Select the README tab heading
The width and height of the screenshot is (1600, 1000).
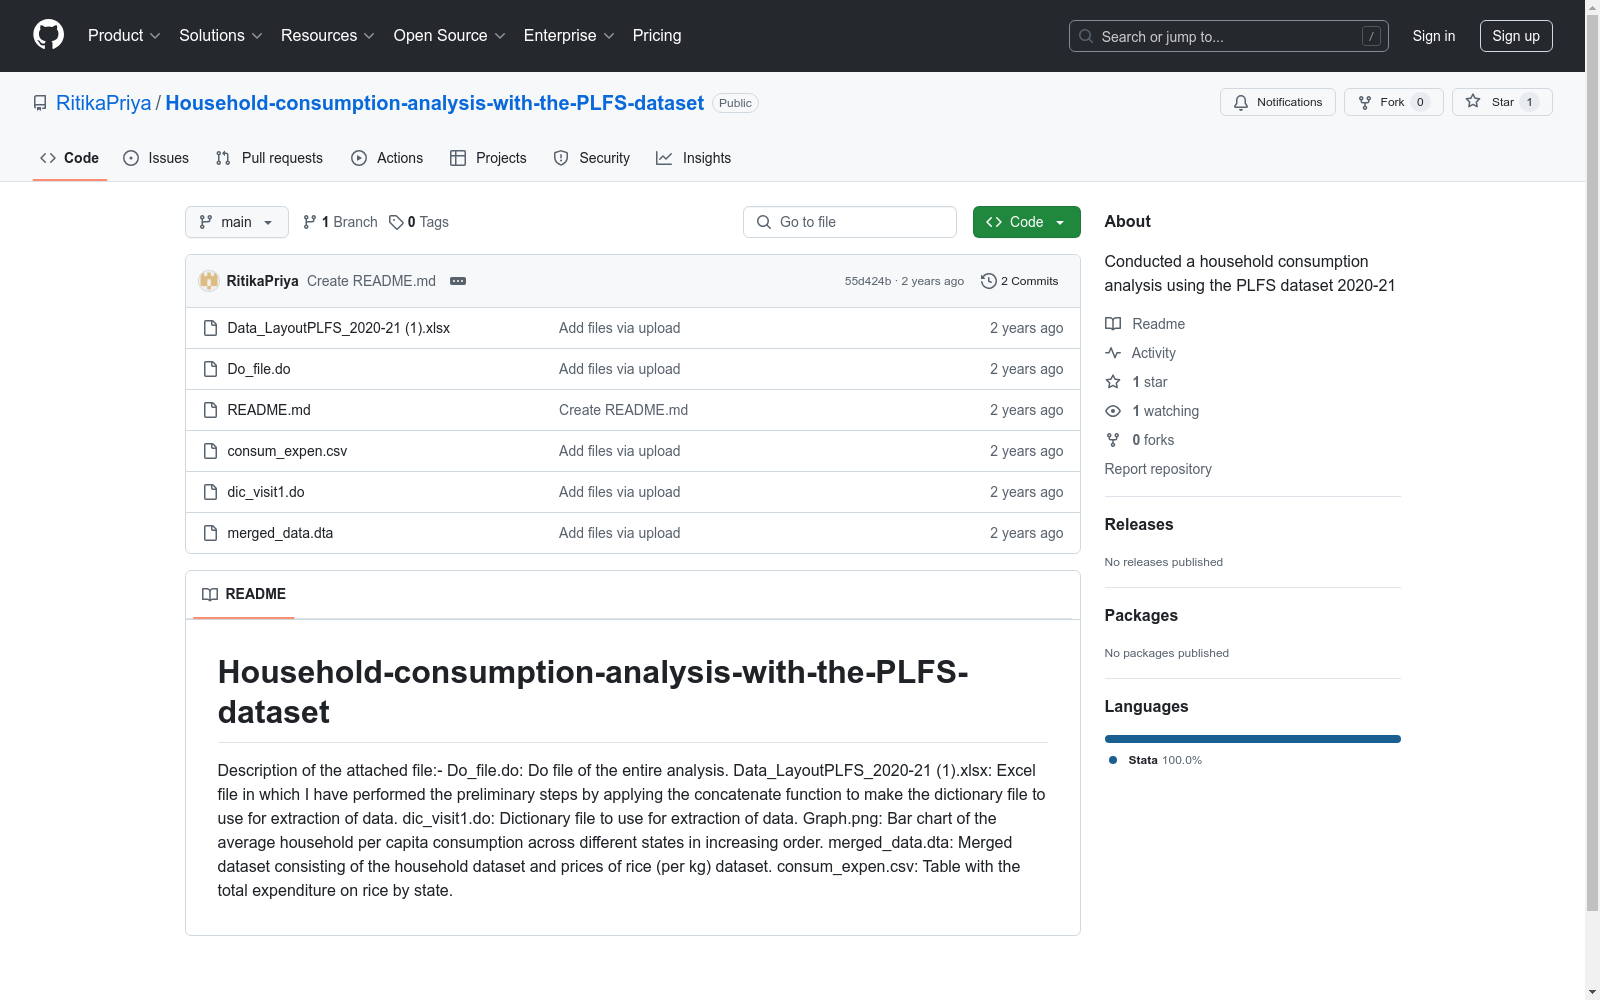click(x=244, y=594)
